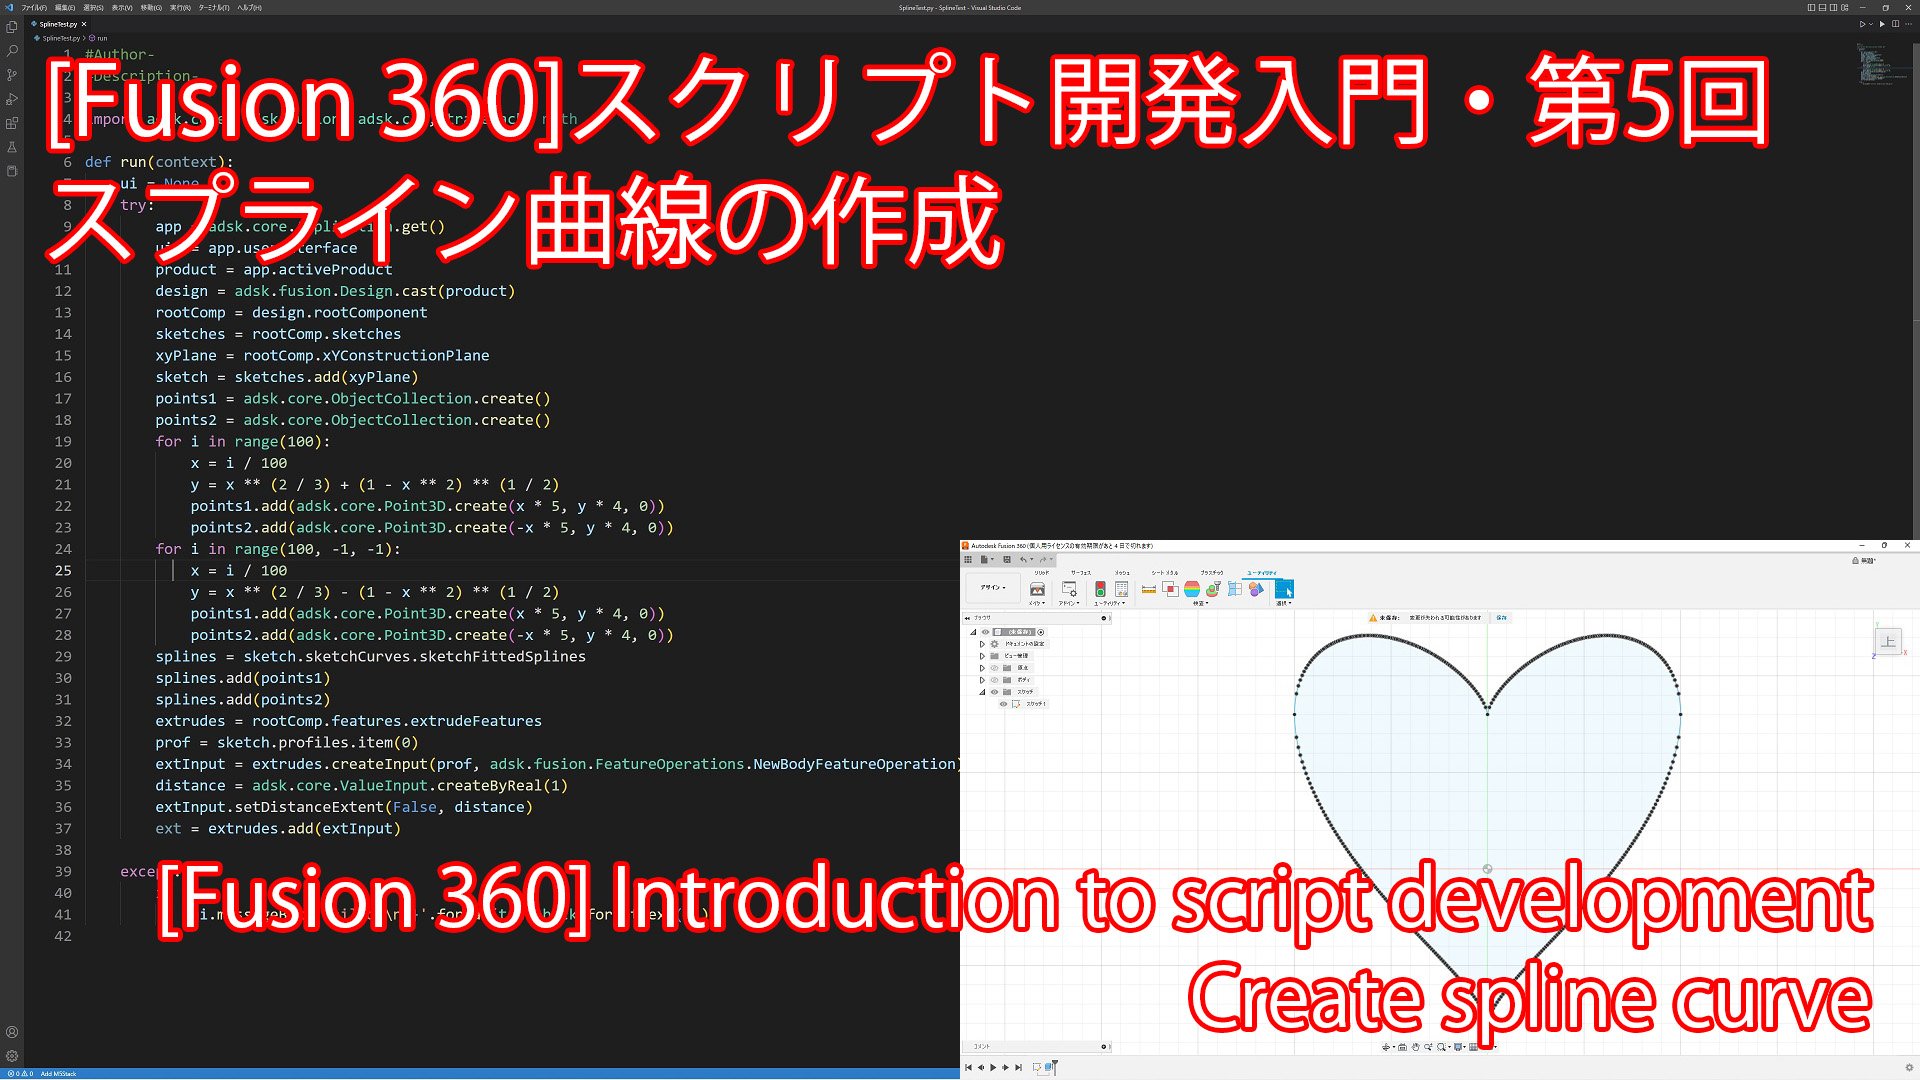Jump to the start of the Fusion timeline
Screen dimensions: 1920x1080
pyautogui.click(x=968, y=1067)
